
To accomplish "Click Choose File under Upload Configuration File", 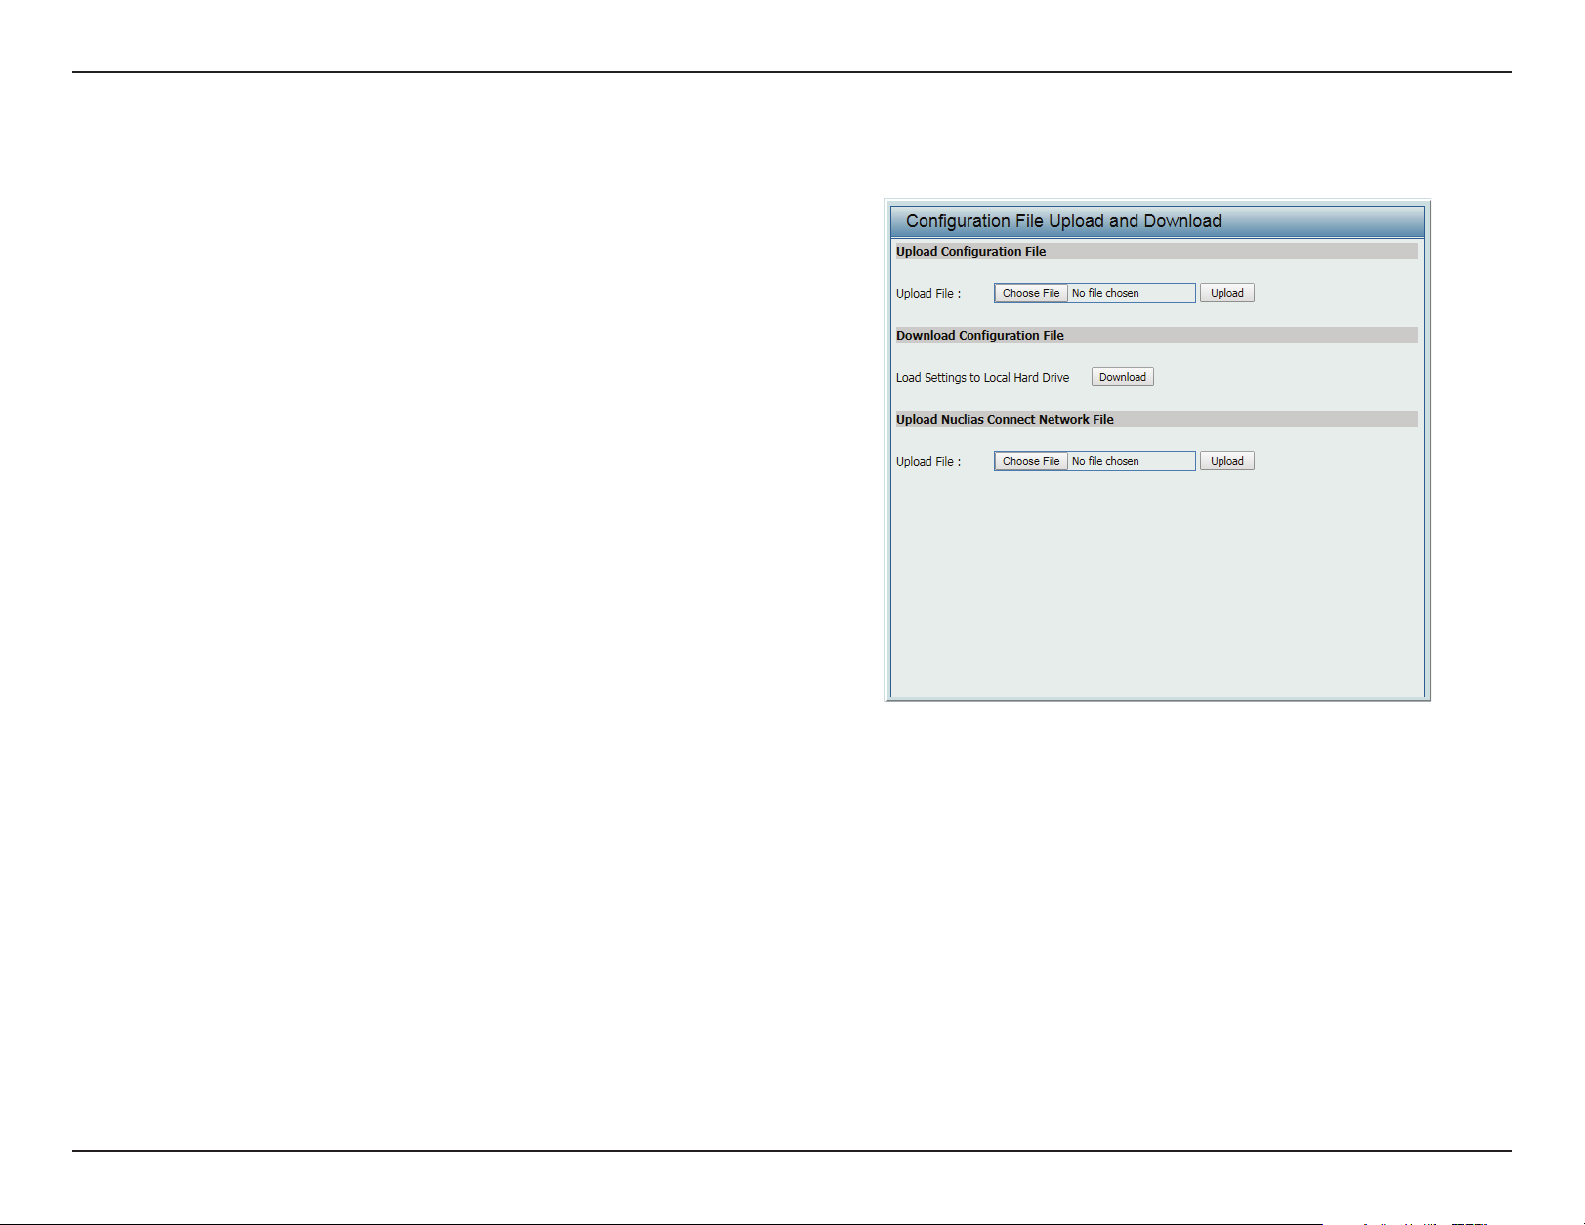I will tap(1031, 293).
